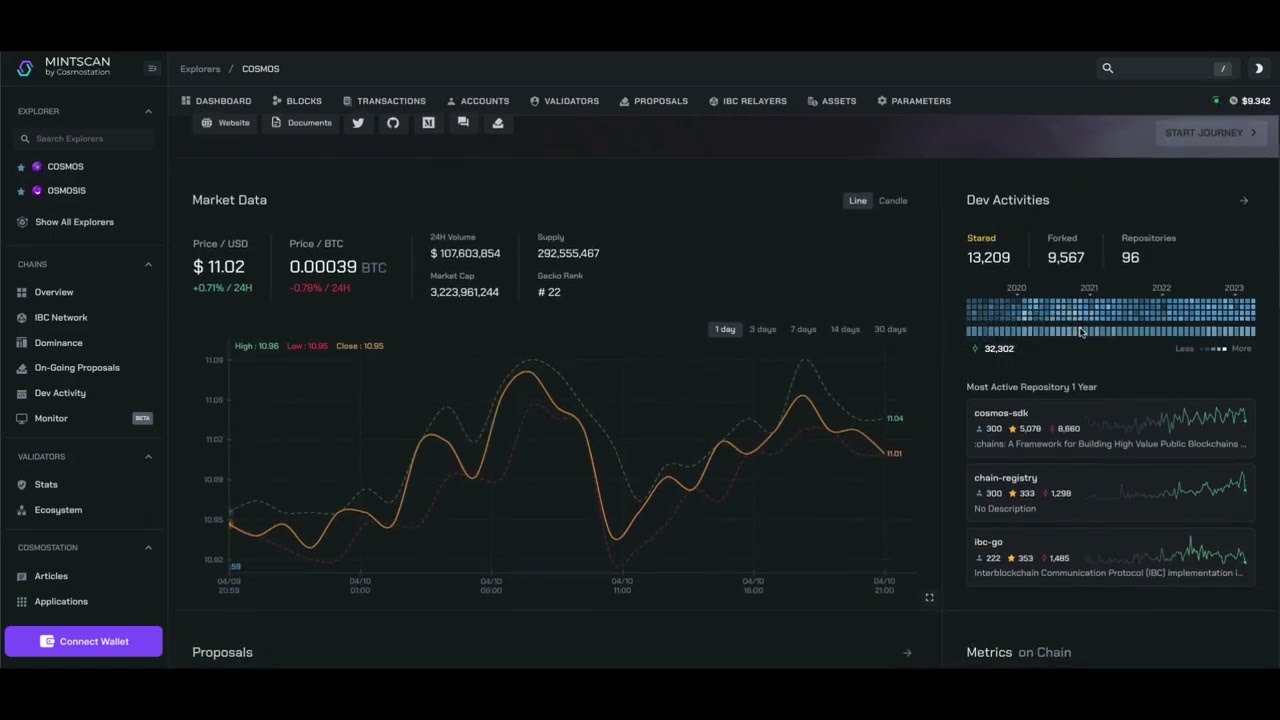Click the icon right of the chat icon
Screen dimensions: 1280x720
point(498,123)
